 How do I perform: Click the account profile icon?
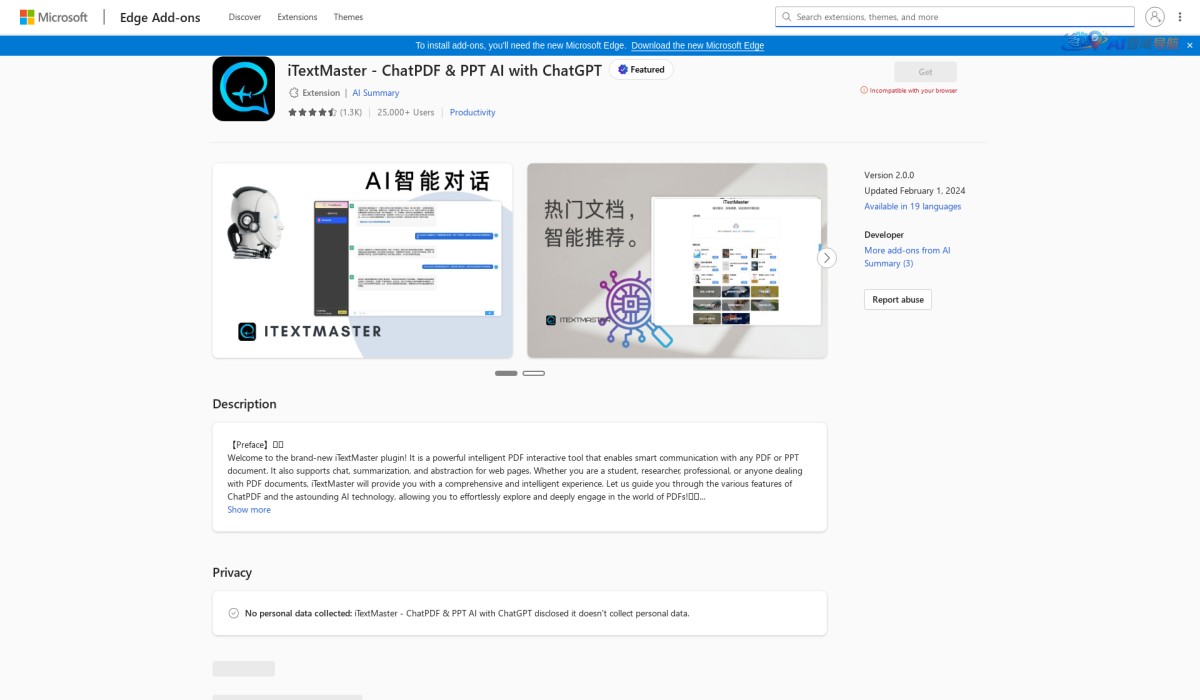point(1155,16)
